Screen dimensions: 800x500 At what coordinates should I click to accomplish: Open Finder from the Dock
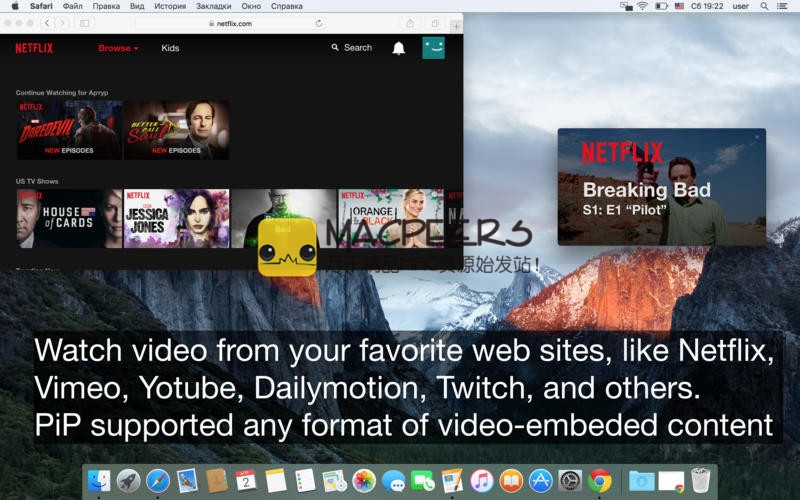click(x=99, y=481)
